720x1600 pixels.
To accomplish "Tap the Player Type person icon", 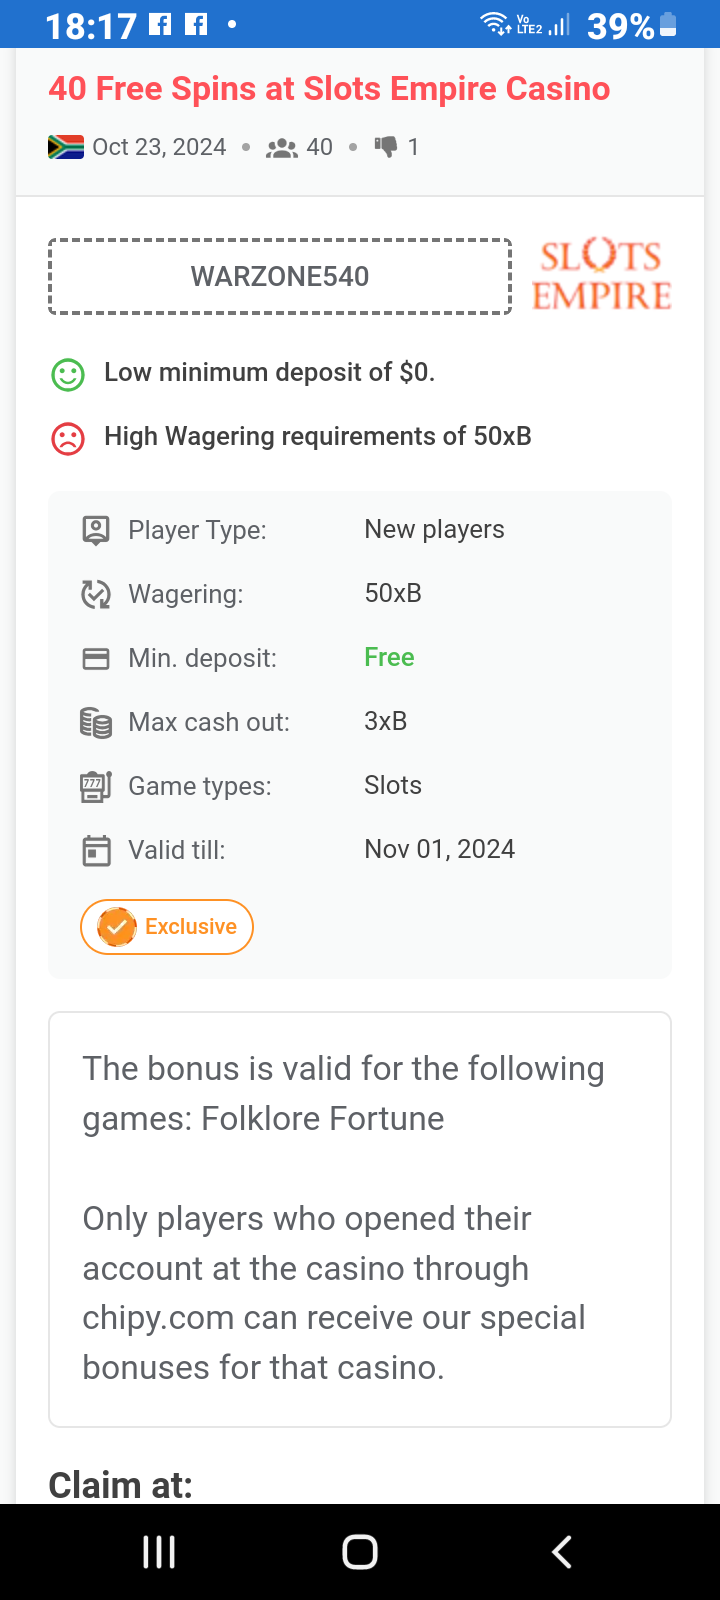I will pos(96,530).
